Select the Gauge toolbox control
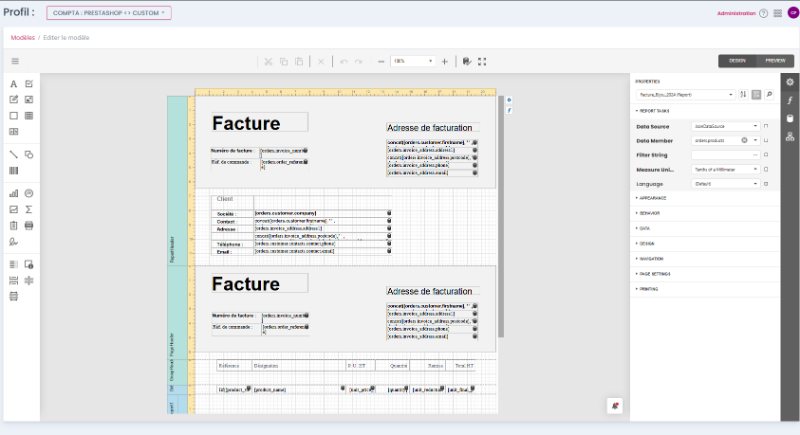The height and width of the screenshot is (435, 800). coord(29,193)
